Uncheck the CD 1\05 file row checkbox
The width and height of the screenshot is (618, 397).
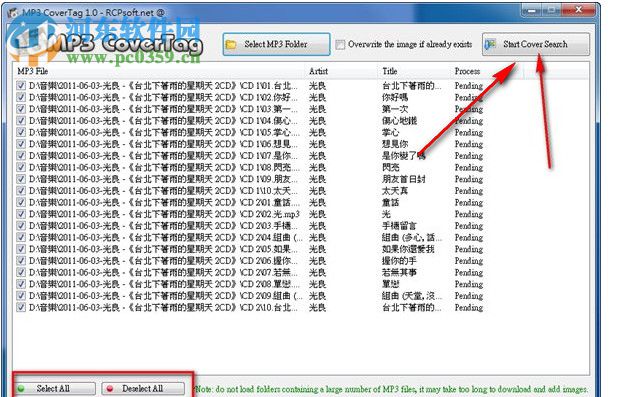21,132
